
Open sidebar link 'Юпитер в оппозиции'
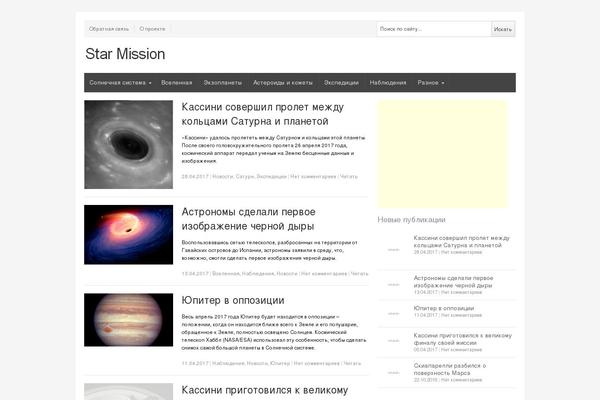click(443, 308)
